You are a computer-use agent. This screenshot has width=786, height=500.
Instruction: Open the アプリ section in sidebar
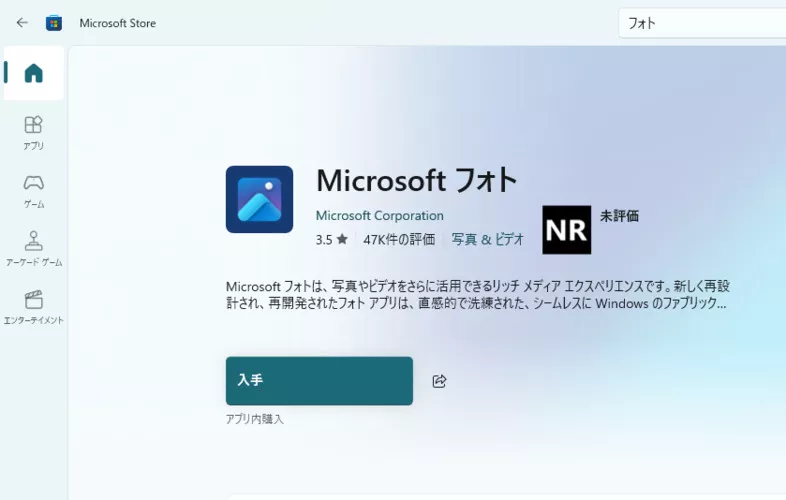tap(34, 133)
